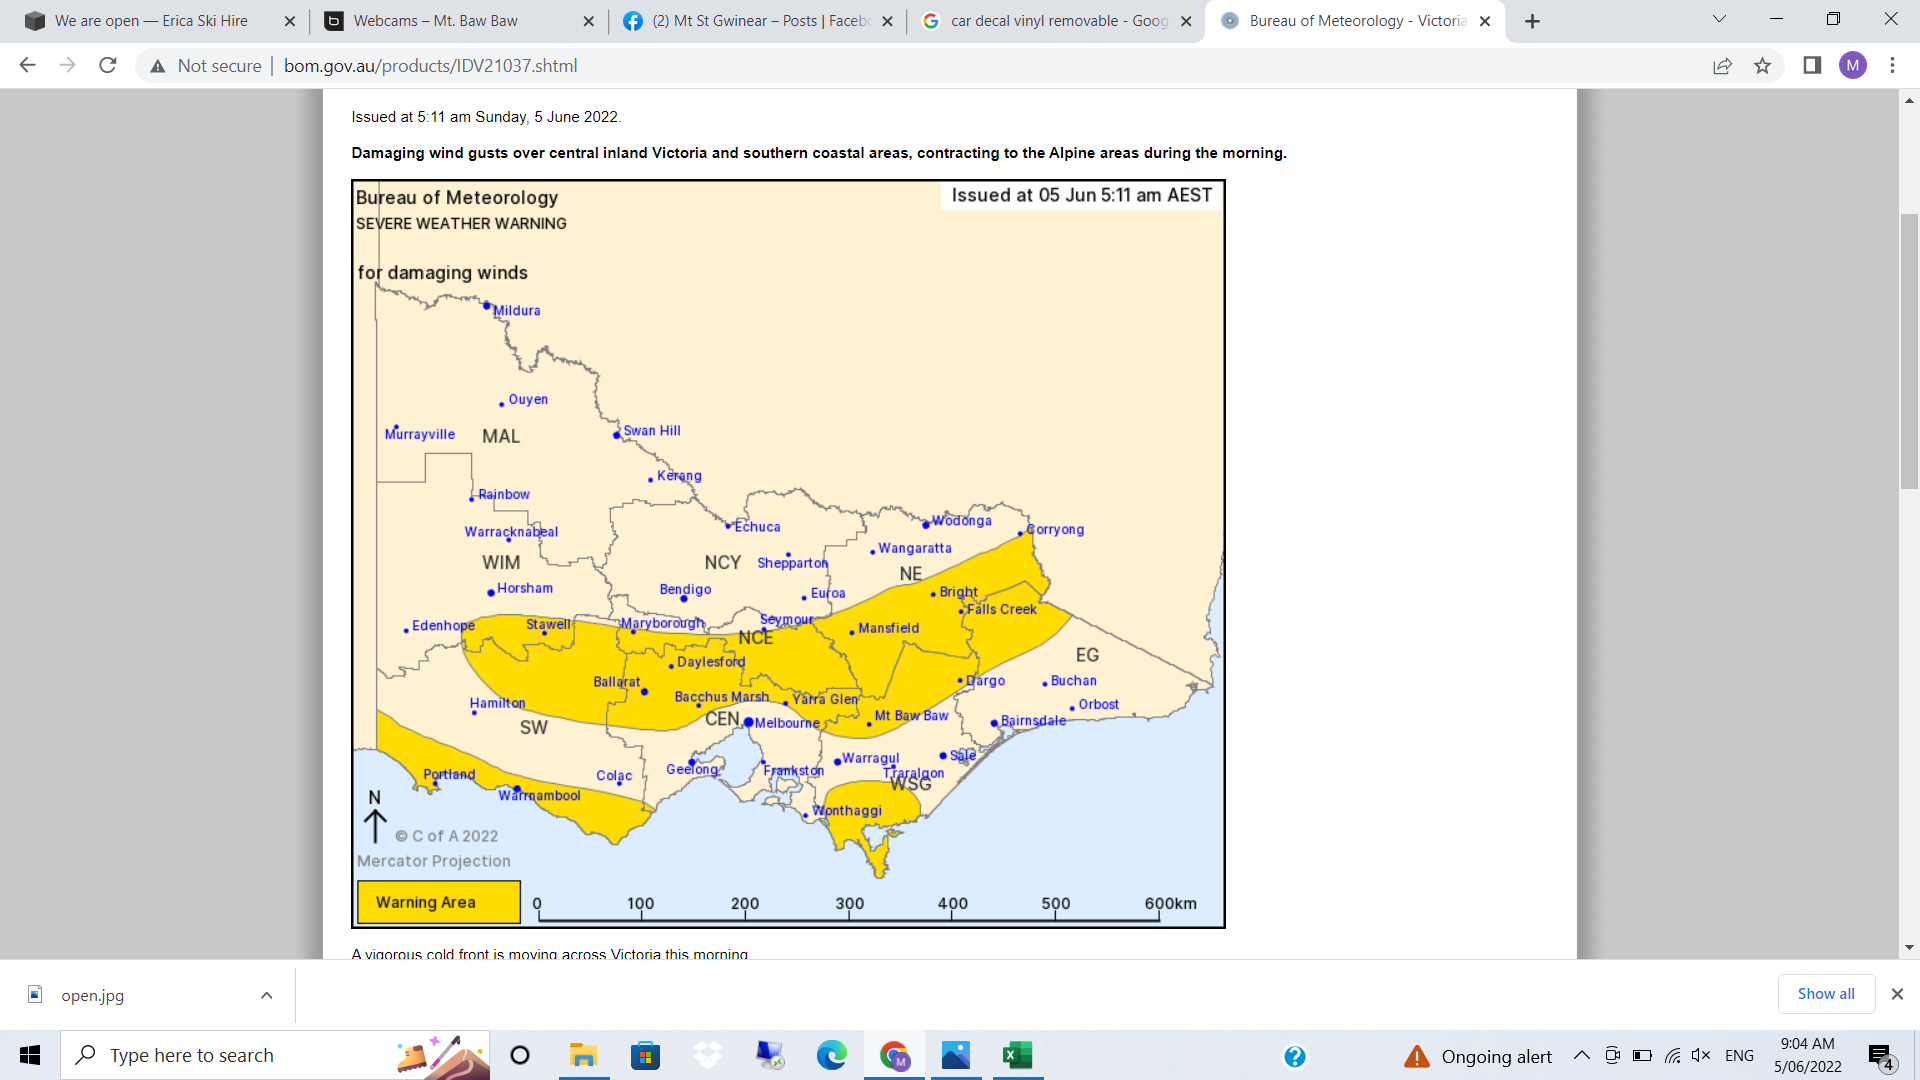
Task: Click the purple M profile avatar
Action: 1855,66
